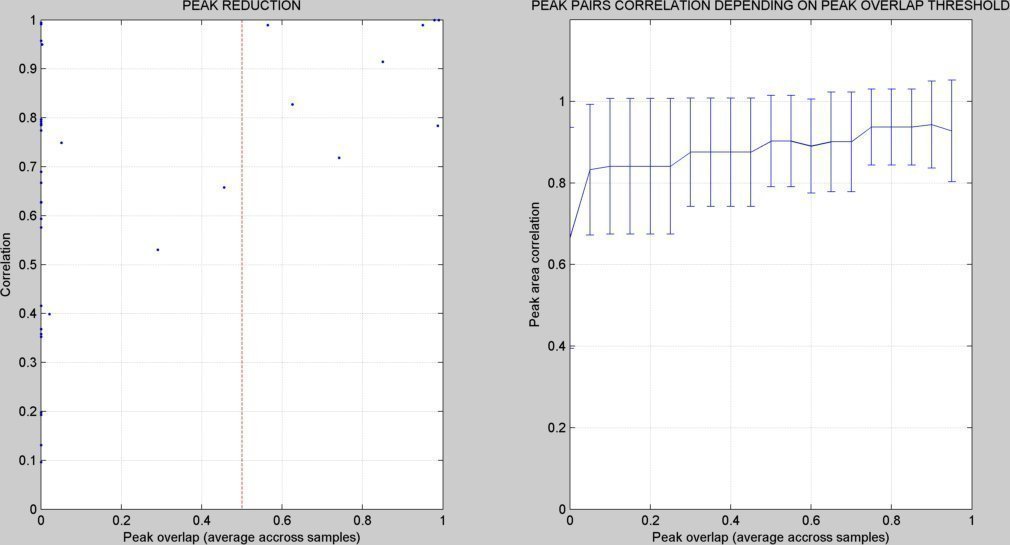The height and width of the screenshot is (545, 1010).
Task: Select the scatter point just left of the red line
Action: click(x=224, y=187)
